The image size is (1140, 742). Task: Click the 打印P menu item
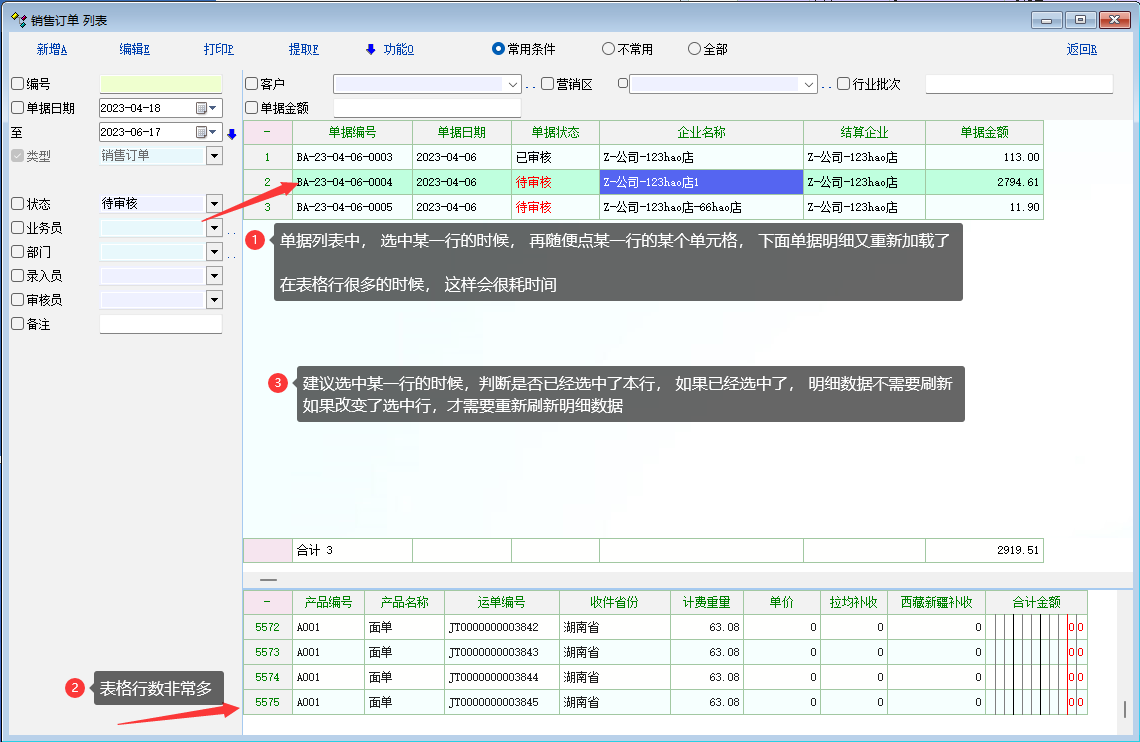click(219, 49)
